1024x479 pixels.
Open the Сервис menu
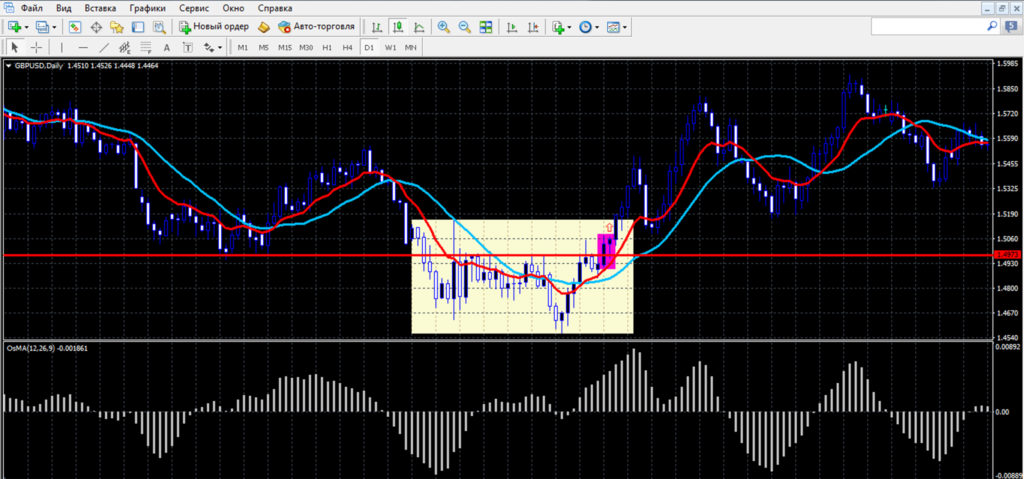[193, 8]
